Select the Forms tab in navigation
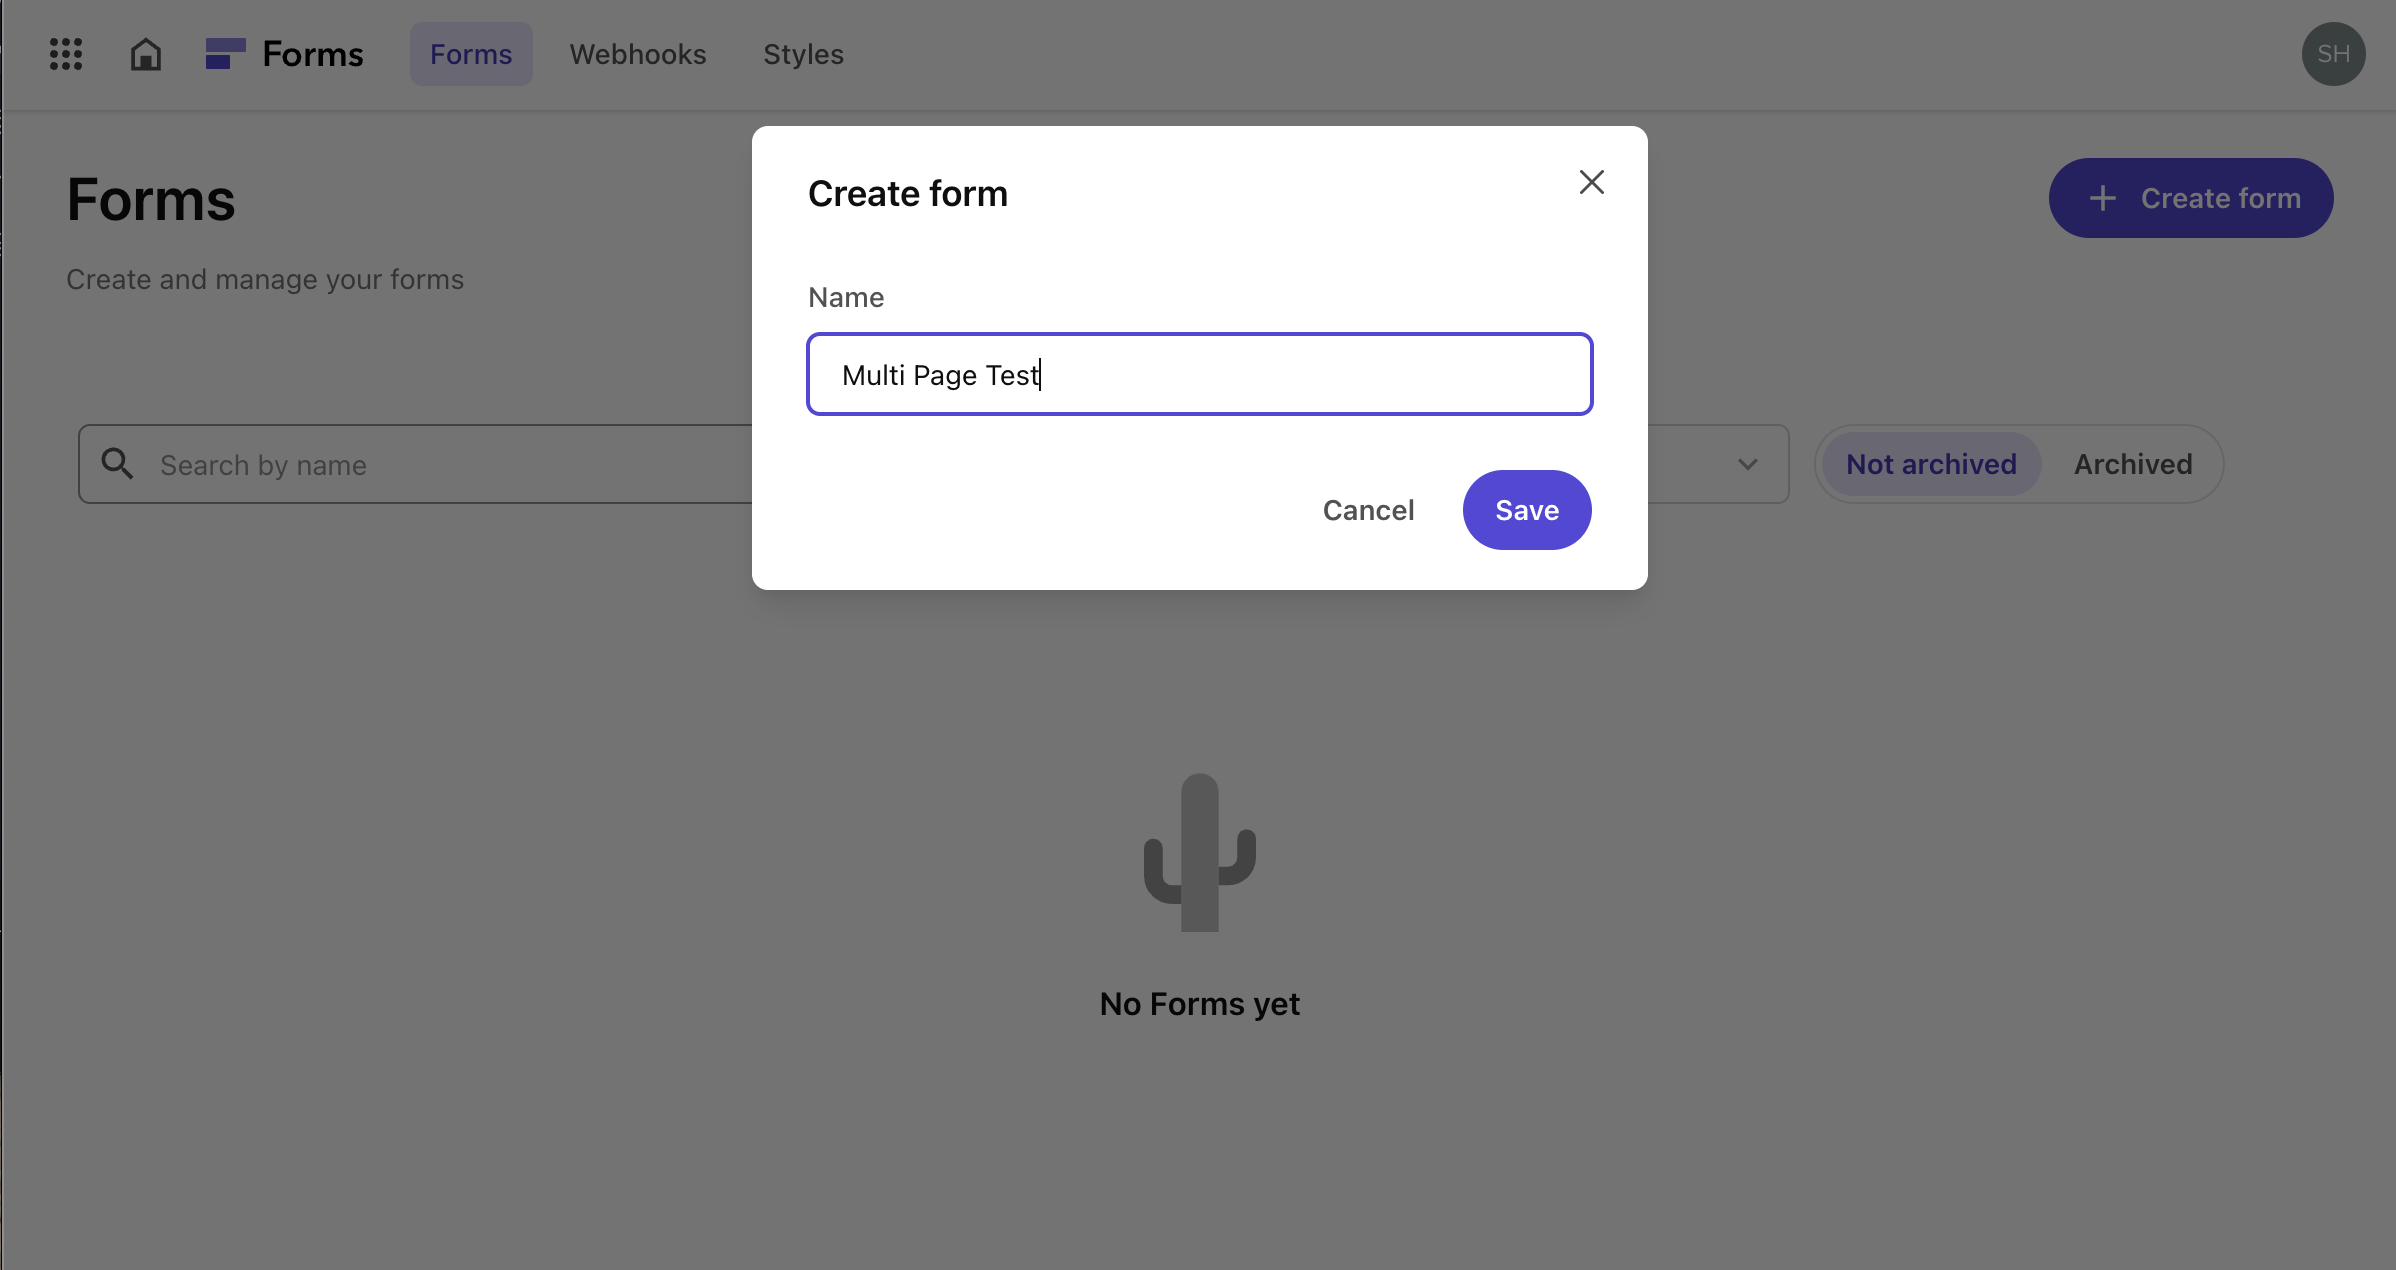This screenshot has width=2396, height=1270. [x=471, y=52]
